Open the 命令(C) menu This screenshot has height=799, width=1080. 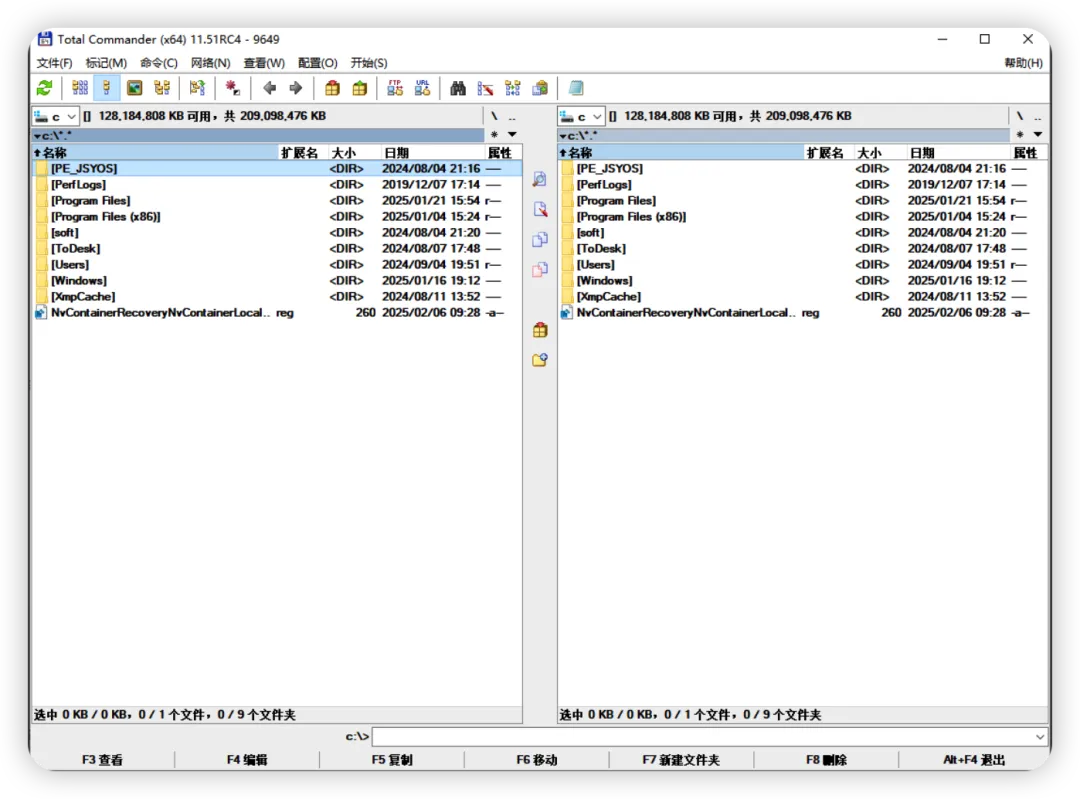tap(159, 63)
